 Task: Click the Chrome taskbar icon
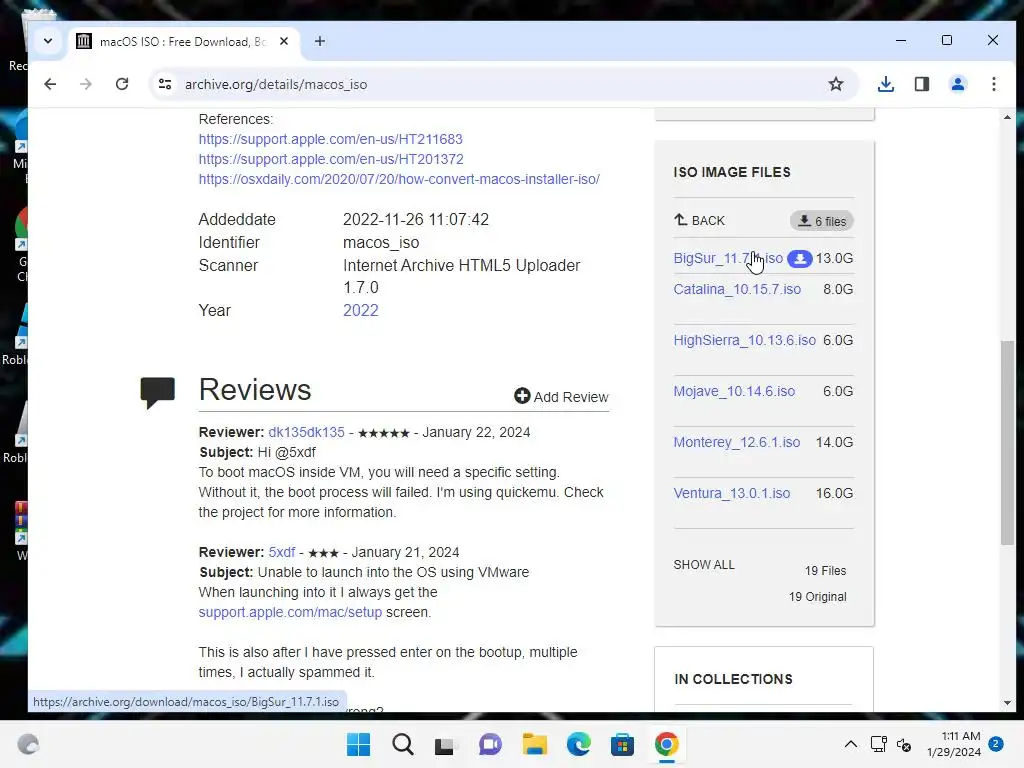(x=667, y=744)
